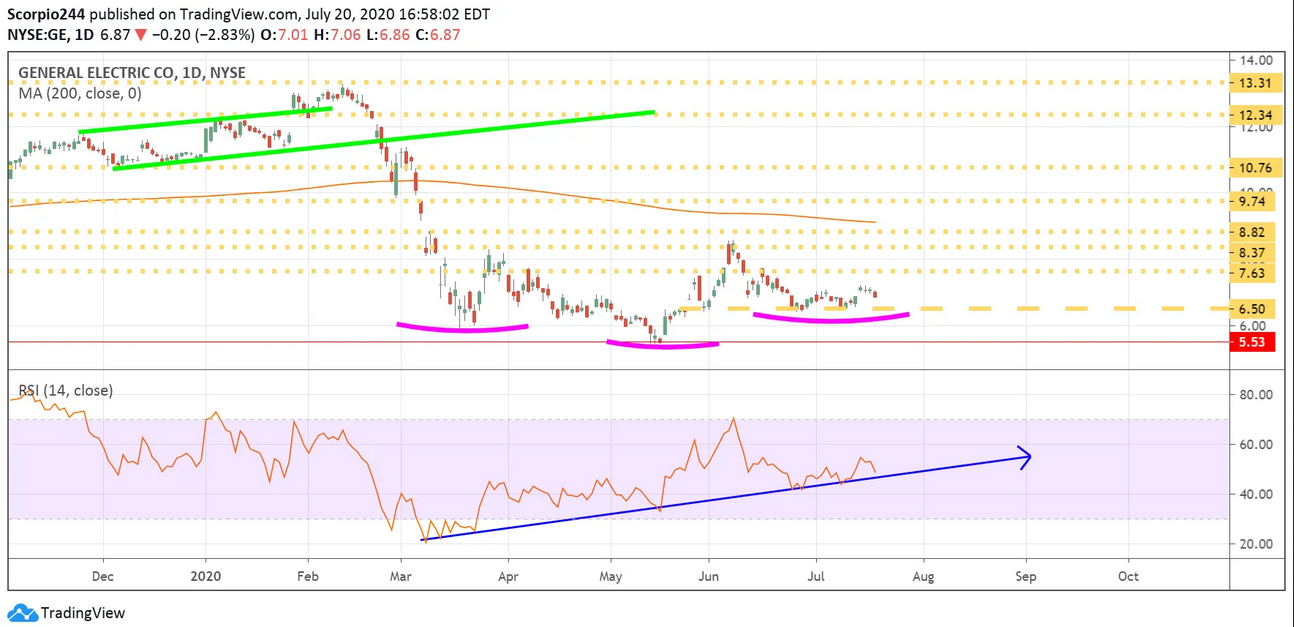Screen dimensions: 1294x627
Task: Click the Jun label on time axis
Action: [x=709, y=576]
